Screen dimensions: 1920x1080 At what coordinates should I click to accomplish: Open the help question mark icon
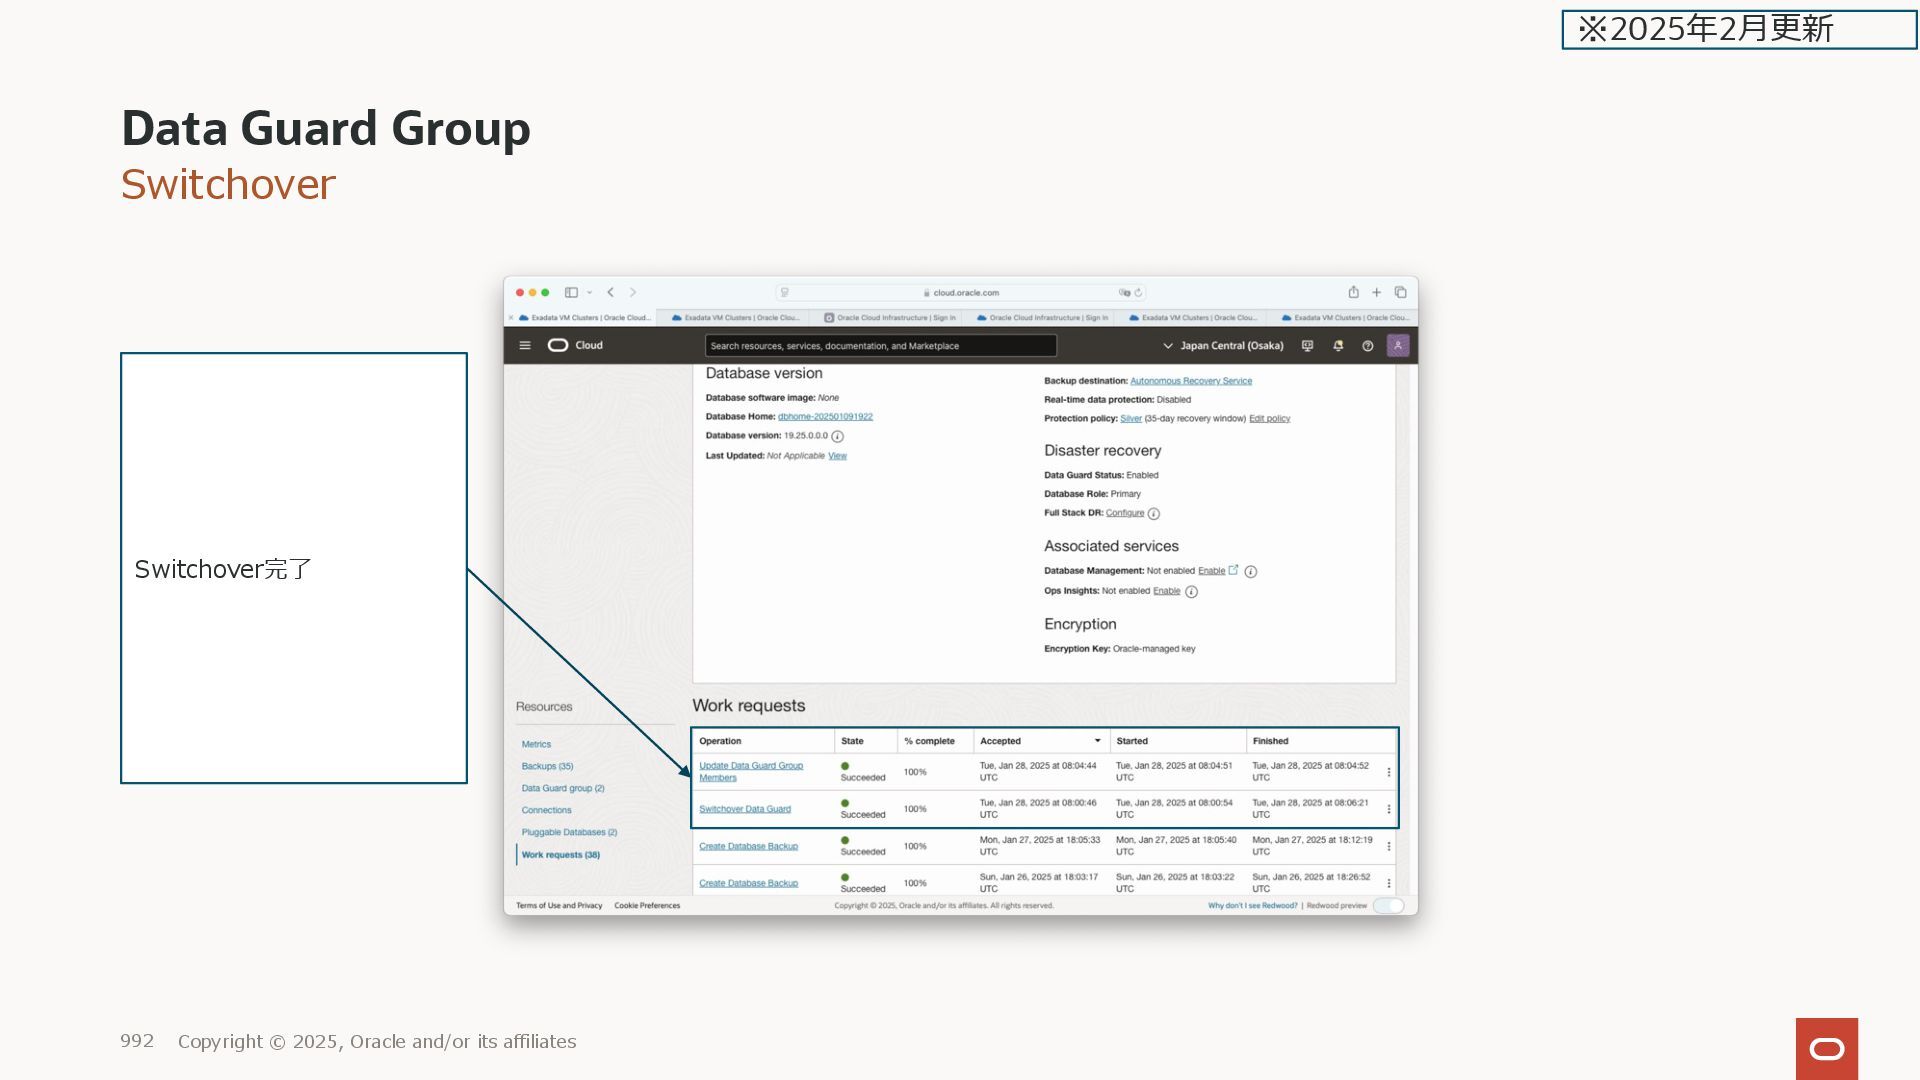(1367, 346)
